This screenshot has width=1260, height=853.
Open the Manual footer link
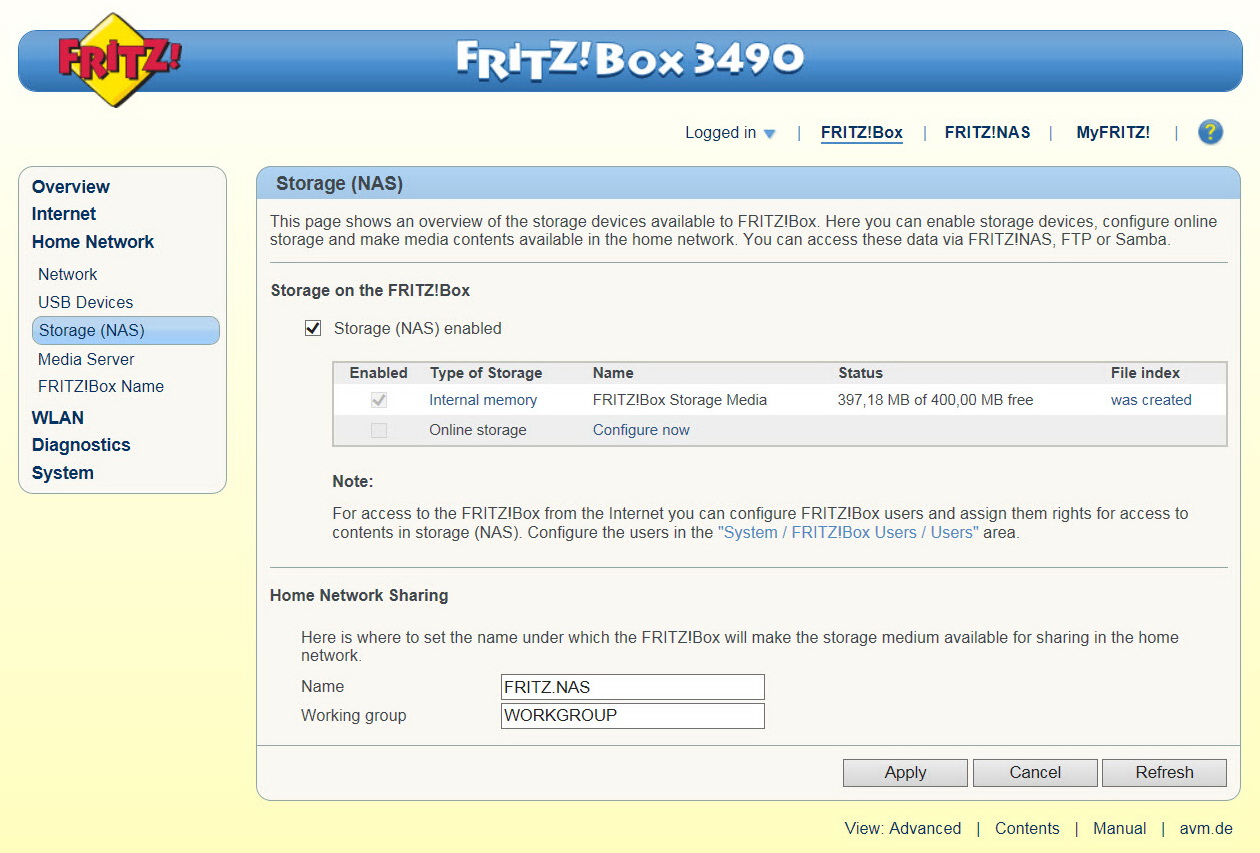(x=1120, y=829)
